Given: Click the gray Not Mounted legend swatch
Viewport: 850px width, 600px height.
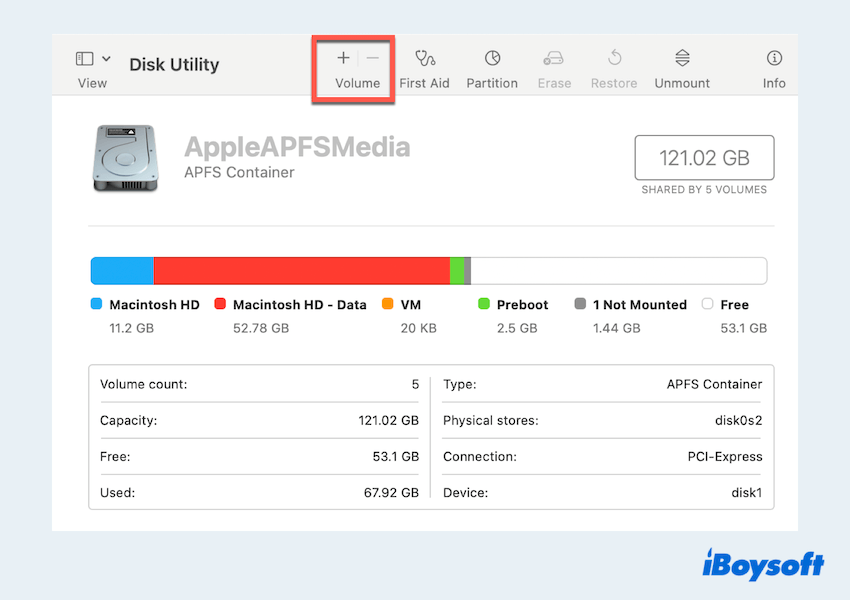Looking at the screenshot, I should point(580,304).
